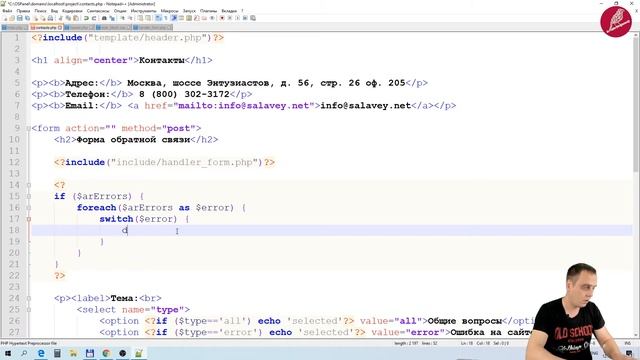The height and width of the screenshot is (360, 640).
Task: Click the Open file toolbar icon
Action: [12, 18]
